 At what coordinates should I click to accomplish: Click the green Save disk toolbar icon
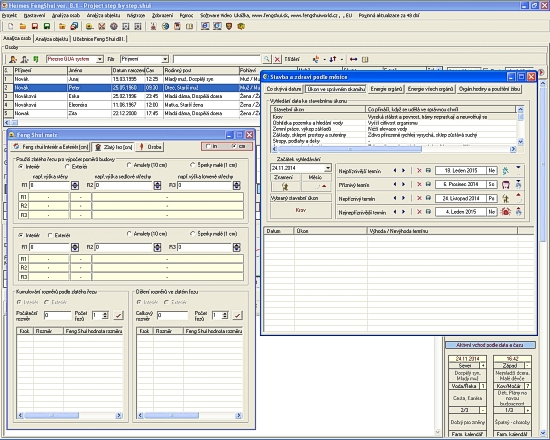[x=47, y=26]
